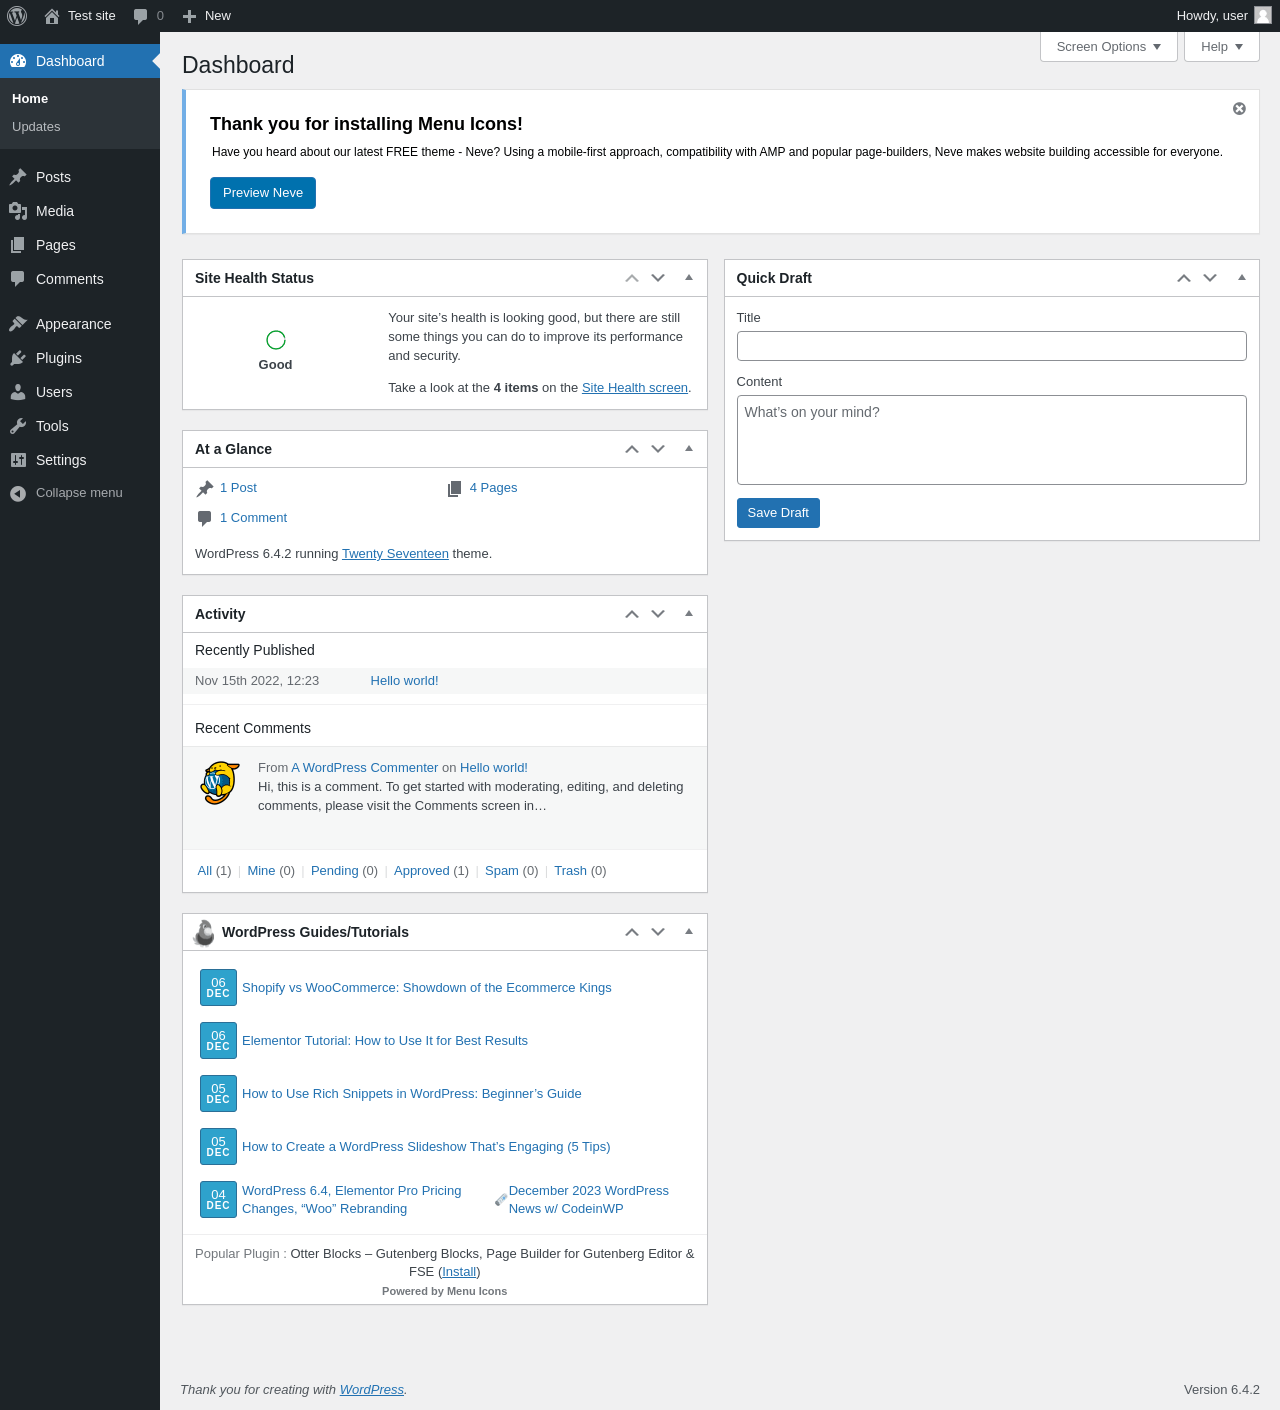Click the WordPress Commenter avatar
Viewport: 1280px width, 1410px height.
[x=220, y=783]
